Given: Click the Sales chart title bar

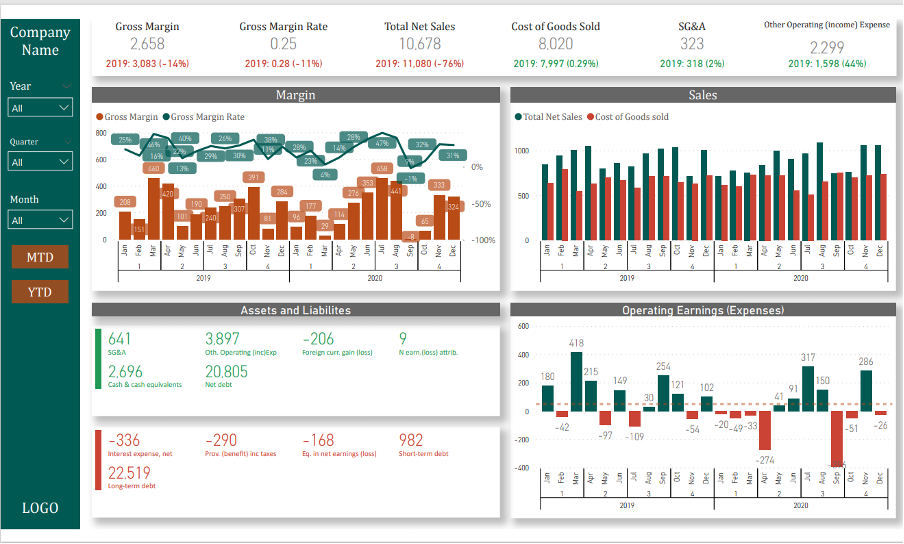Looking at the screenshot, I should click(x=702, y=95).
